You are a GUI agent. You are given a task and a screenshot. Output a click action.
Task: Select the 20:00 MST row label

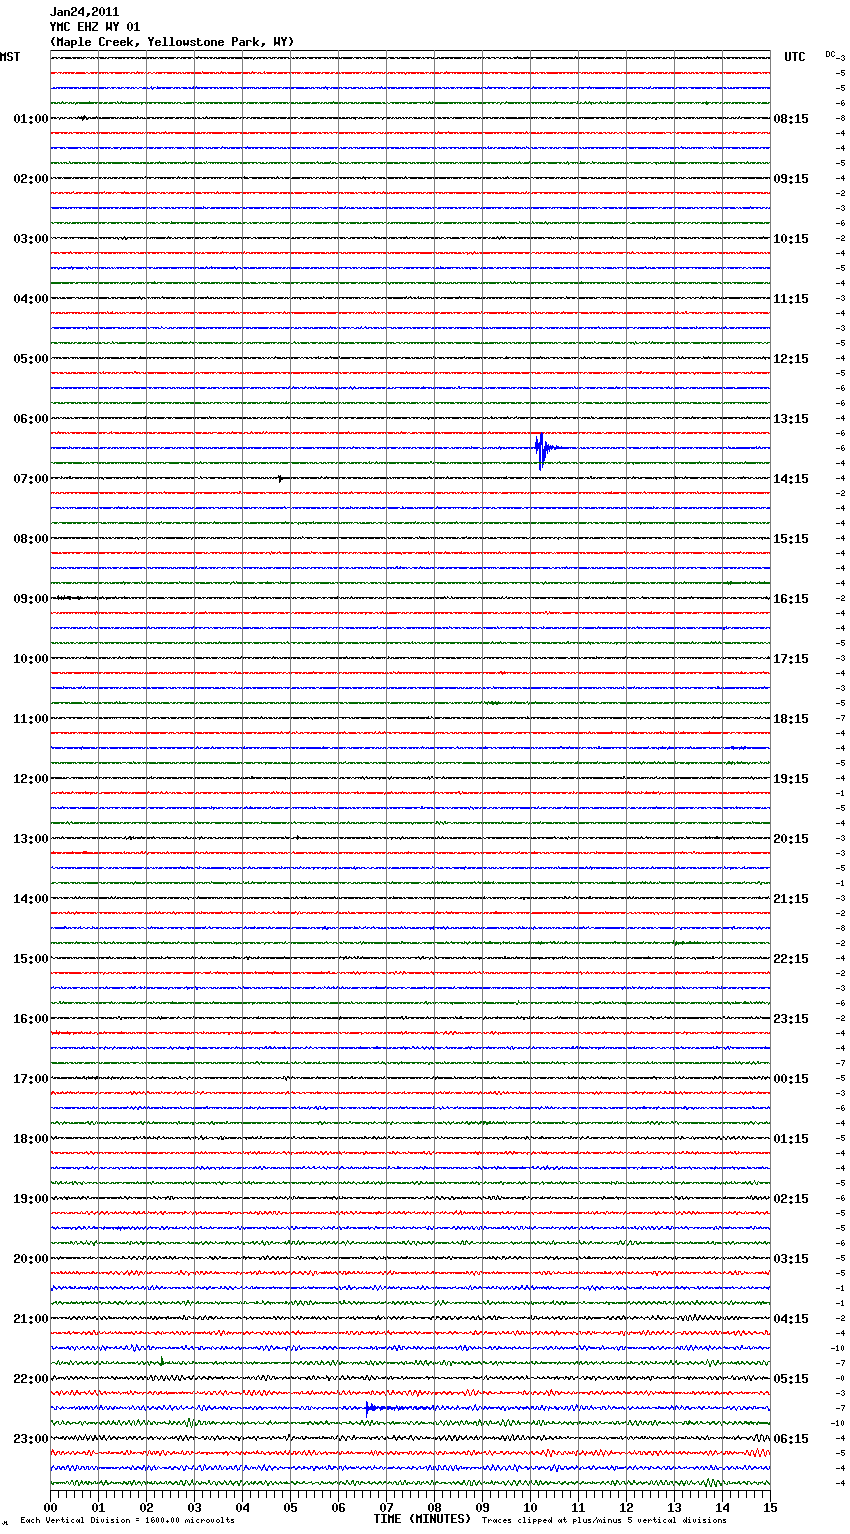(x=30, y=1259)
